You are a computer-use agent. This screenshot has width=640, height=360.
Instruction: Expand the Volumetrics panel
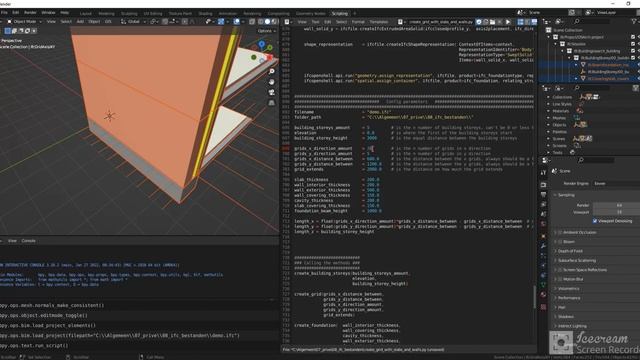(x=568, y=289)
